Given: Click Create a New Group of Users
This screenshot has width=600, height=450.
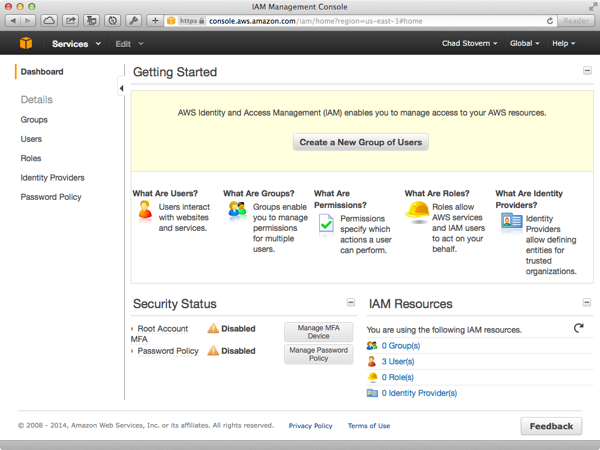Looking at the screenshot, I should pos(360,142).
